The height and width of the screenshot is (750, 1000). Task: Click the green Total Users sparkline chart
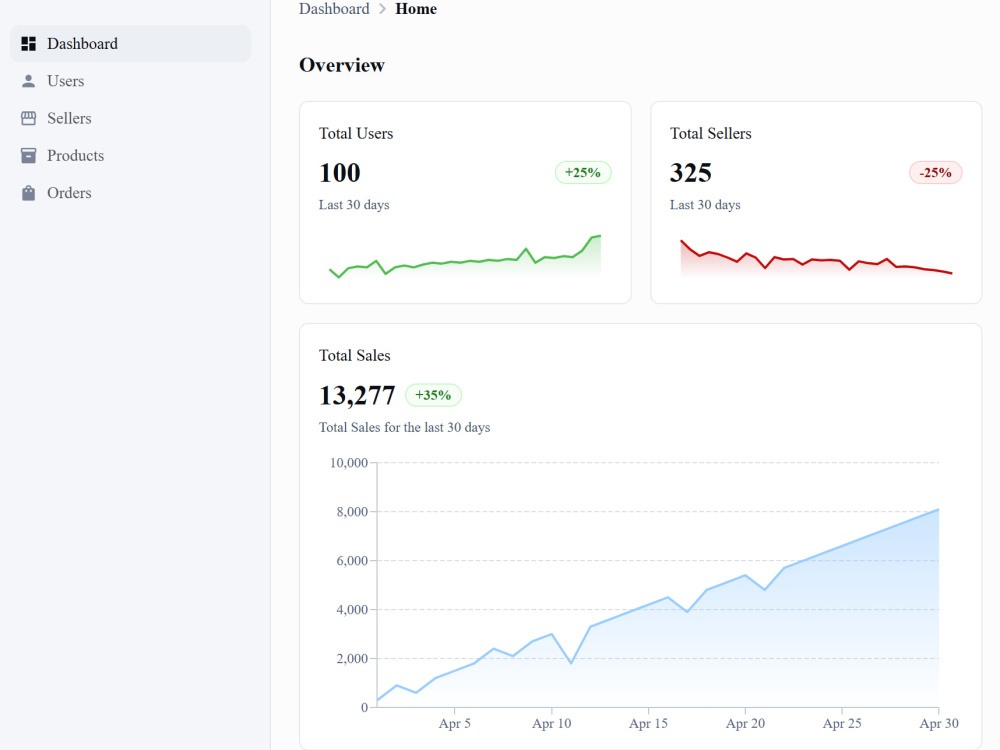[465, 255]
